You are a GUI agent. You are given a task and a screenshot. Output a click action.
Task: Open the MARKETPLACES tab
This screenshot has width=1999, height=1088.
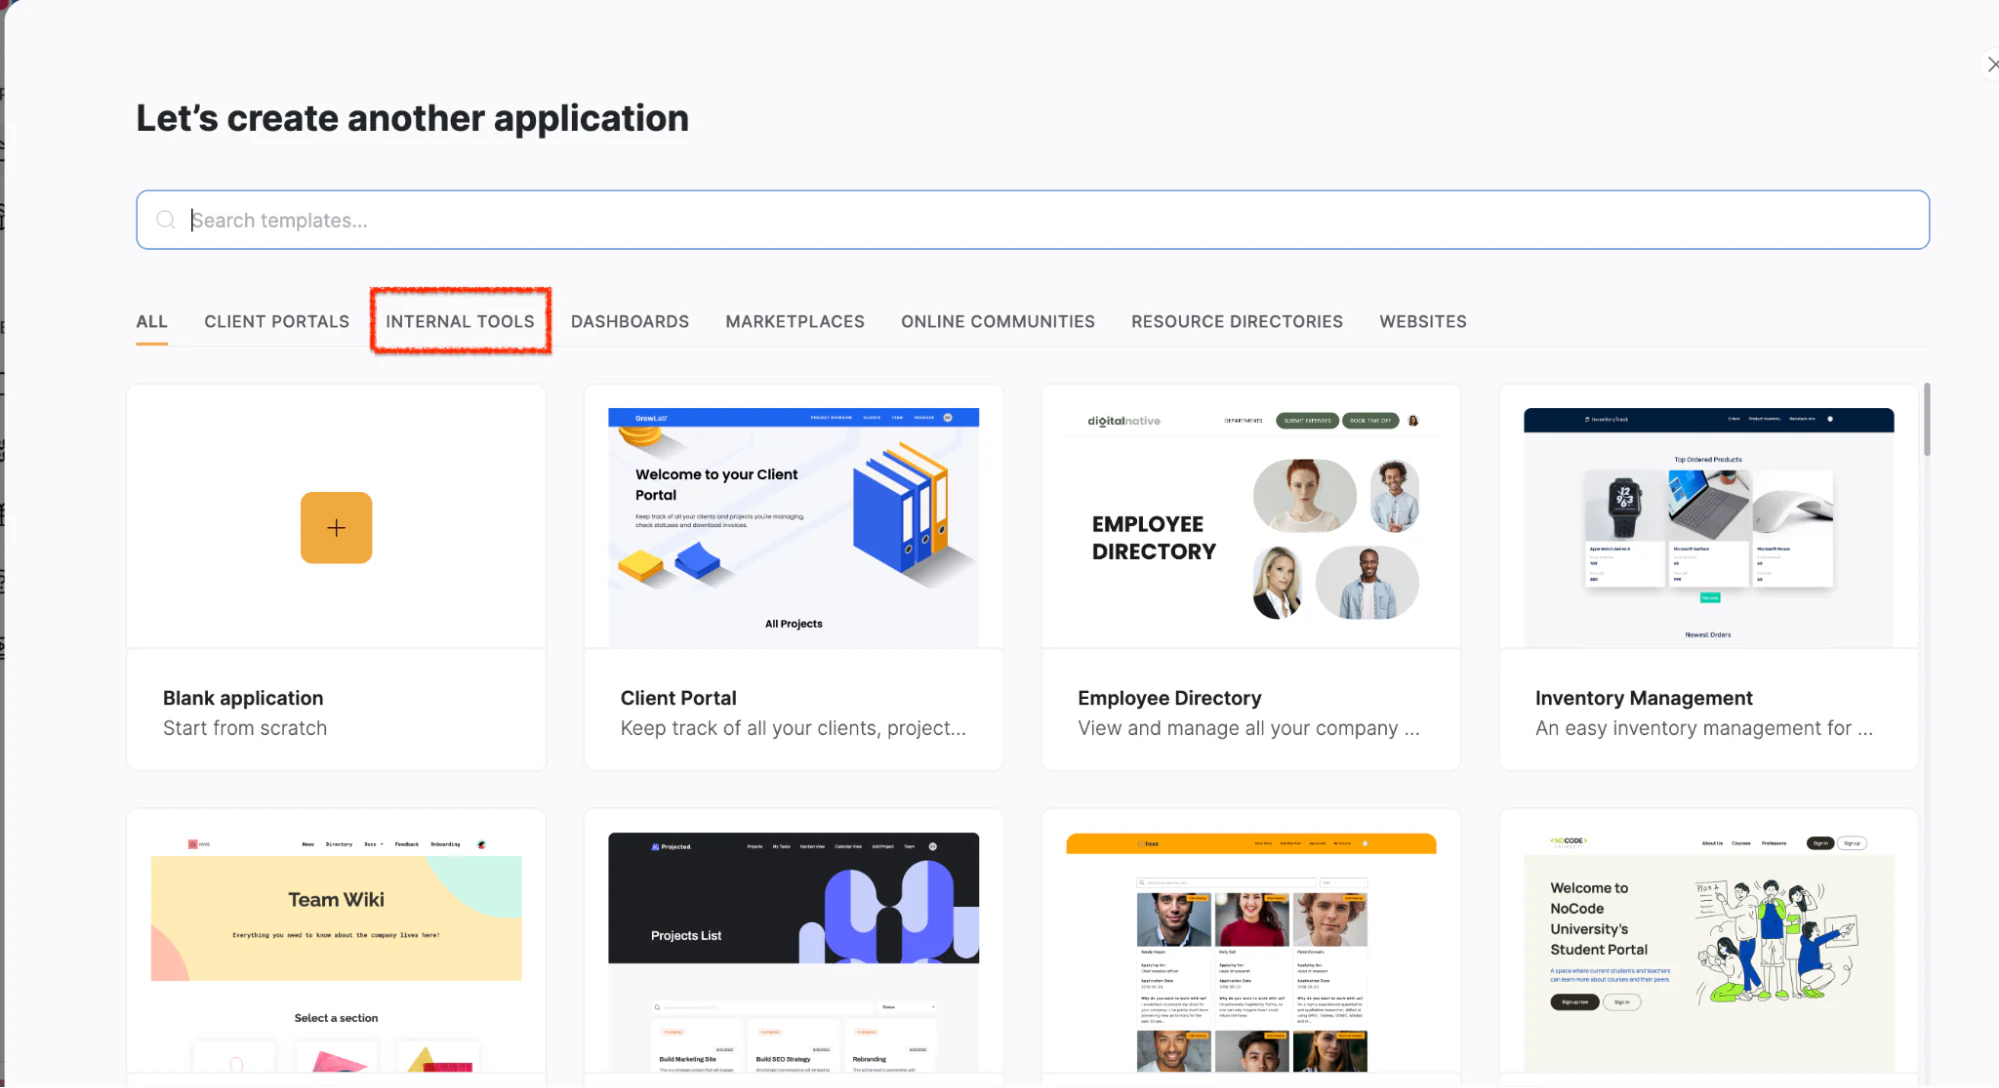click(x=795, y=322)
